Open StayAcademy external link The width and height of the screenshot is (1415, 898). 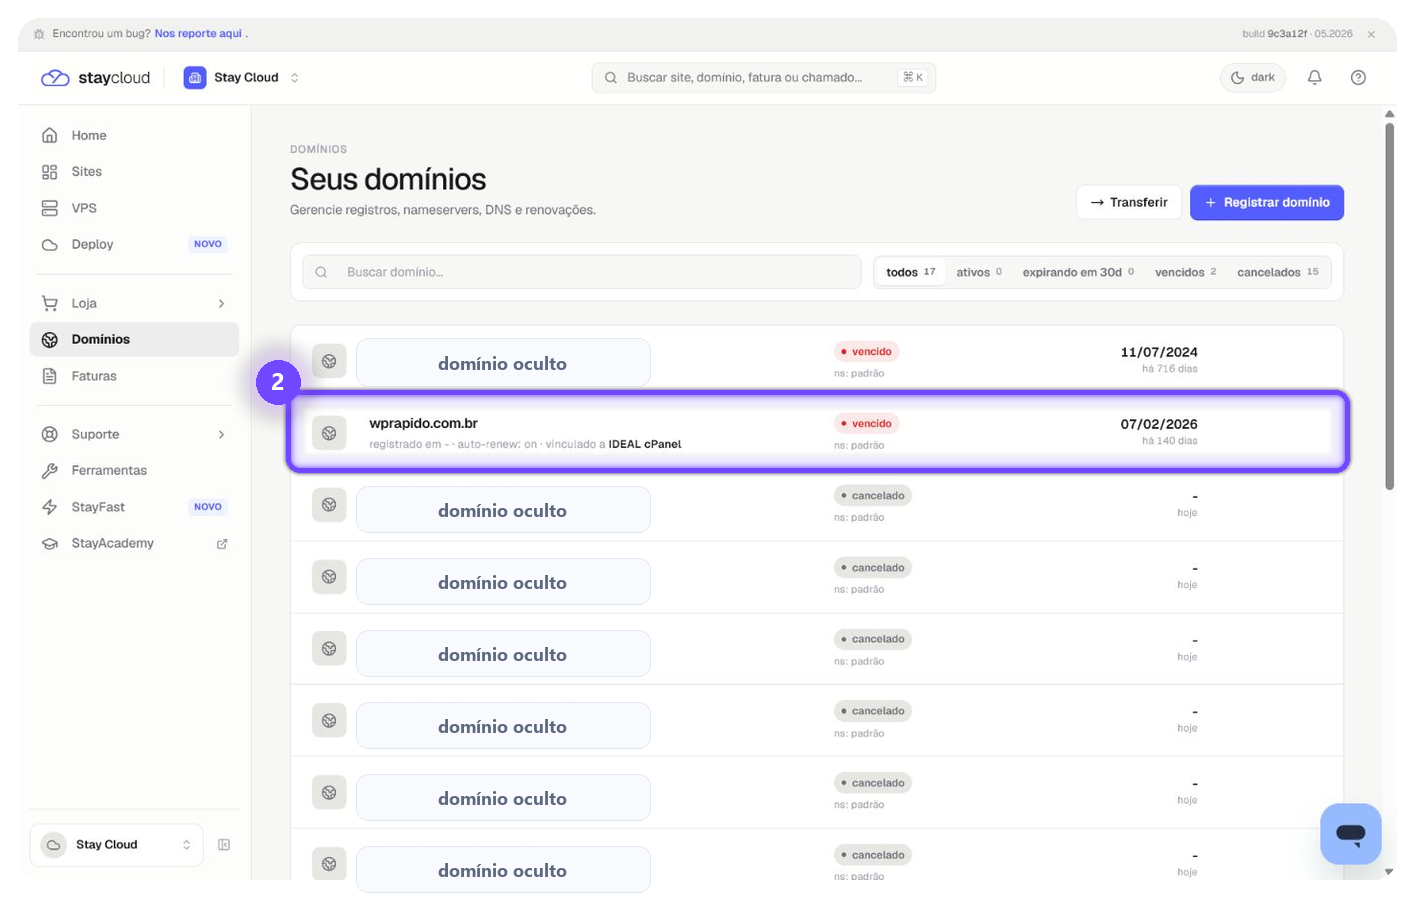pos(134,543)
